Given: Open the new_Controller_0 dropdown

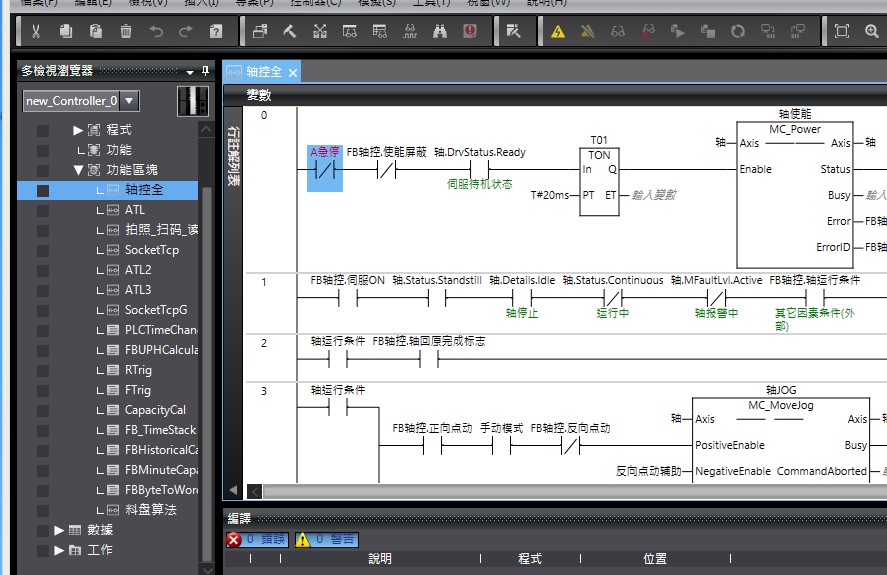Looking at the screenshot, I should [x=130, y=101].
